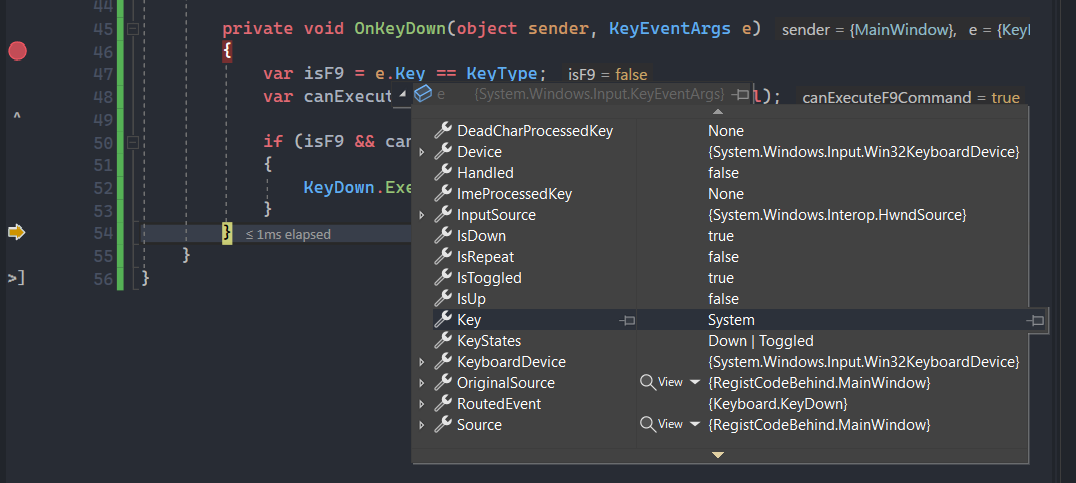Image resolution: width=1076 pixels, height=483 pixels.
Task: Select the IsUp value 'false'
Action: [723, 299]
